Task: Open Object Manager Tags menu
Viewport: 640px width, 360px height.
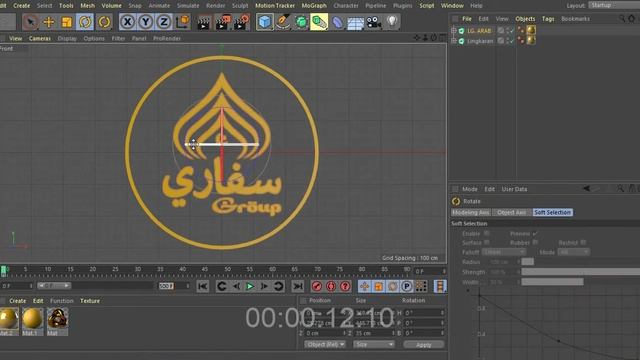Action: [548, 19]
